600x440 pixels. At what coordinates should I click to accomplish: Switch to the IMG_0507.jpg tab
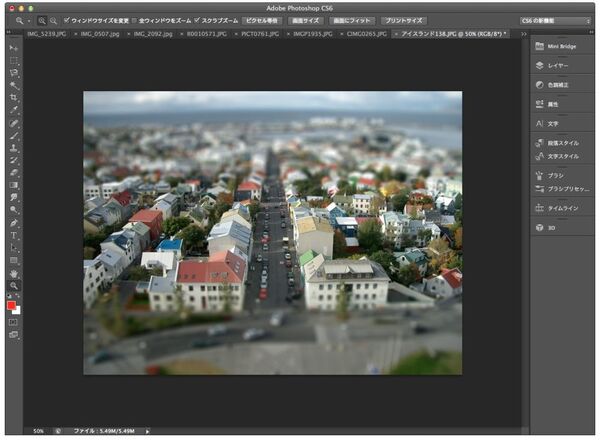point(100,34)
